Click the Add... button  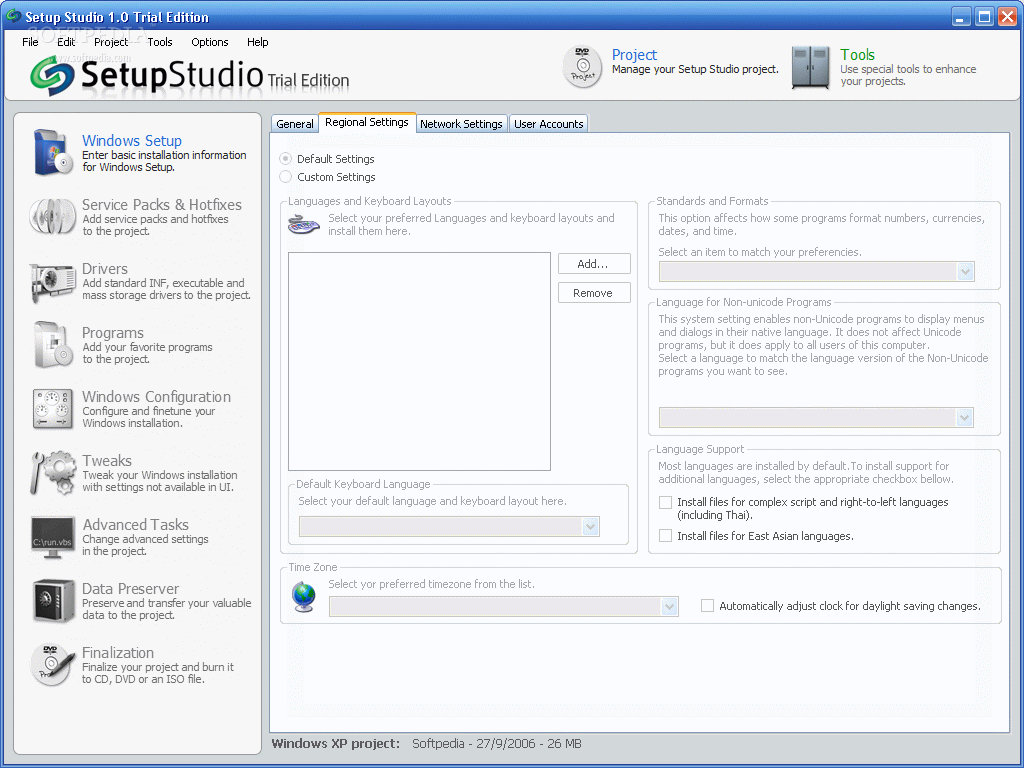(x=594, y=264)
